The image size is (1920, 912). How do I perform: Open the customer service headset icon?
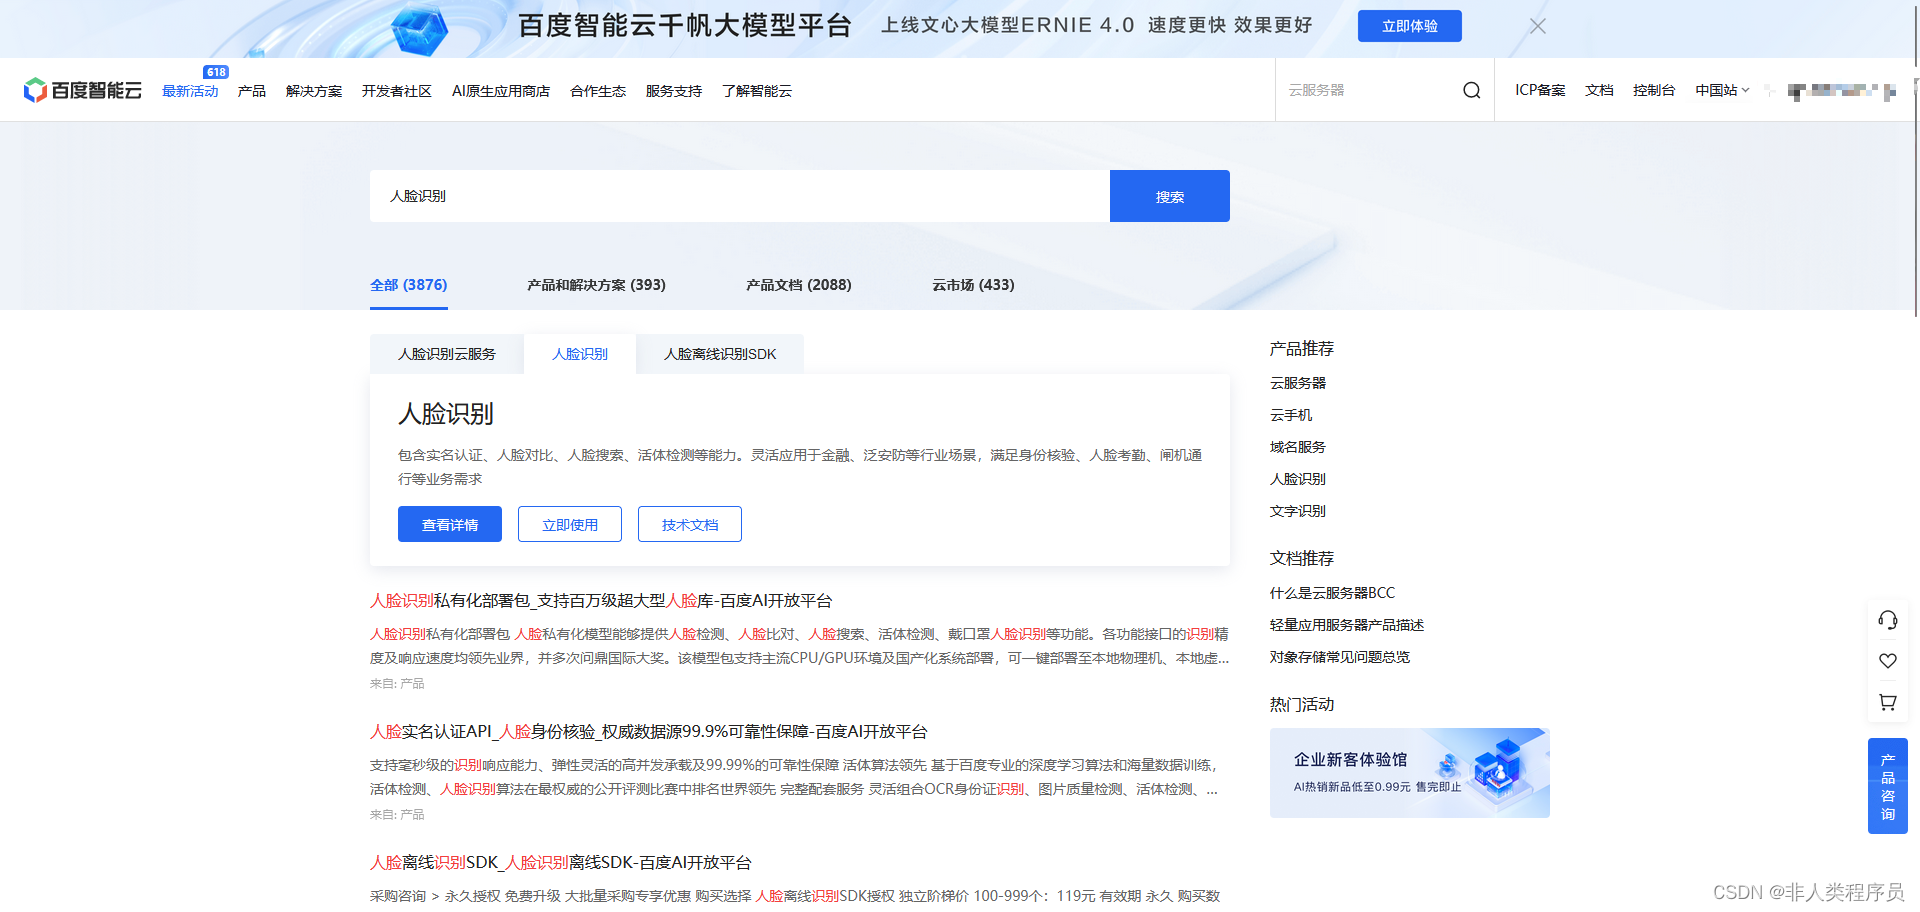click(1888, 620)
